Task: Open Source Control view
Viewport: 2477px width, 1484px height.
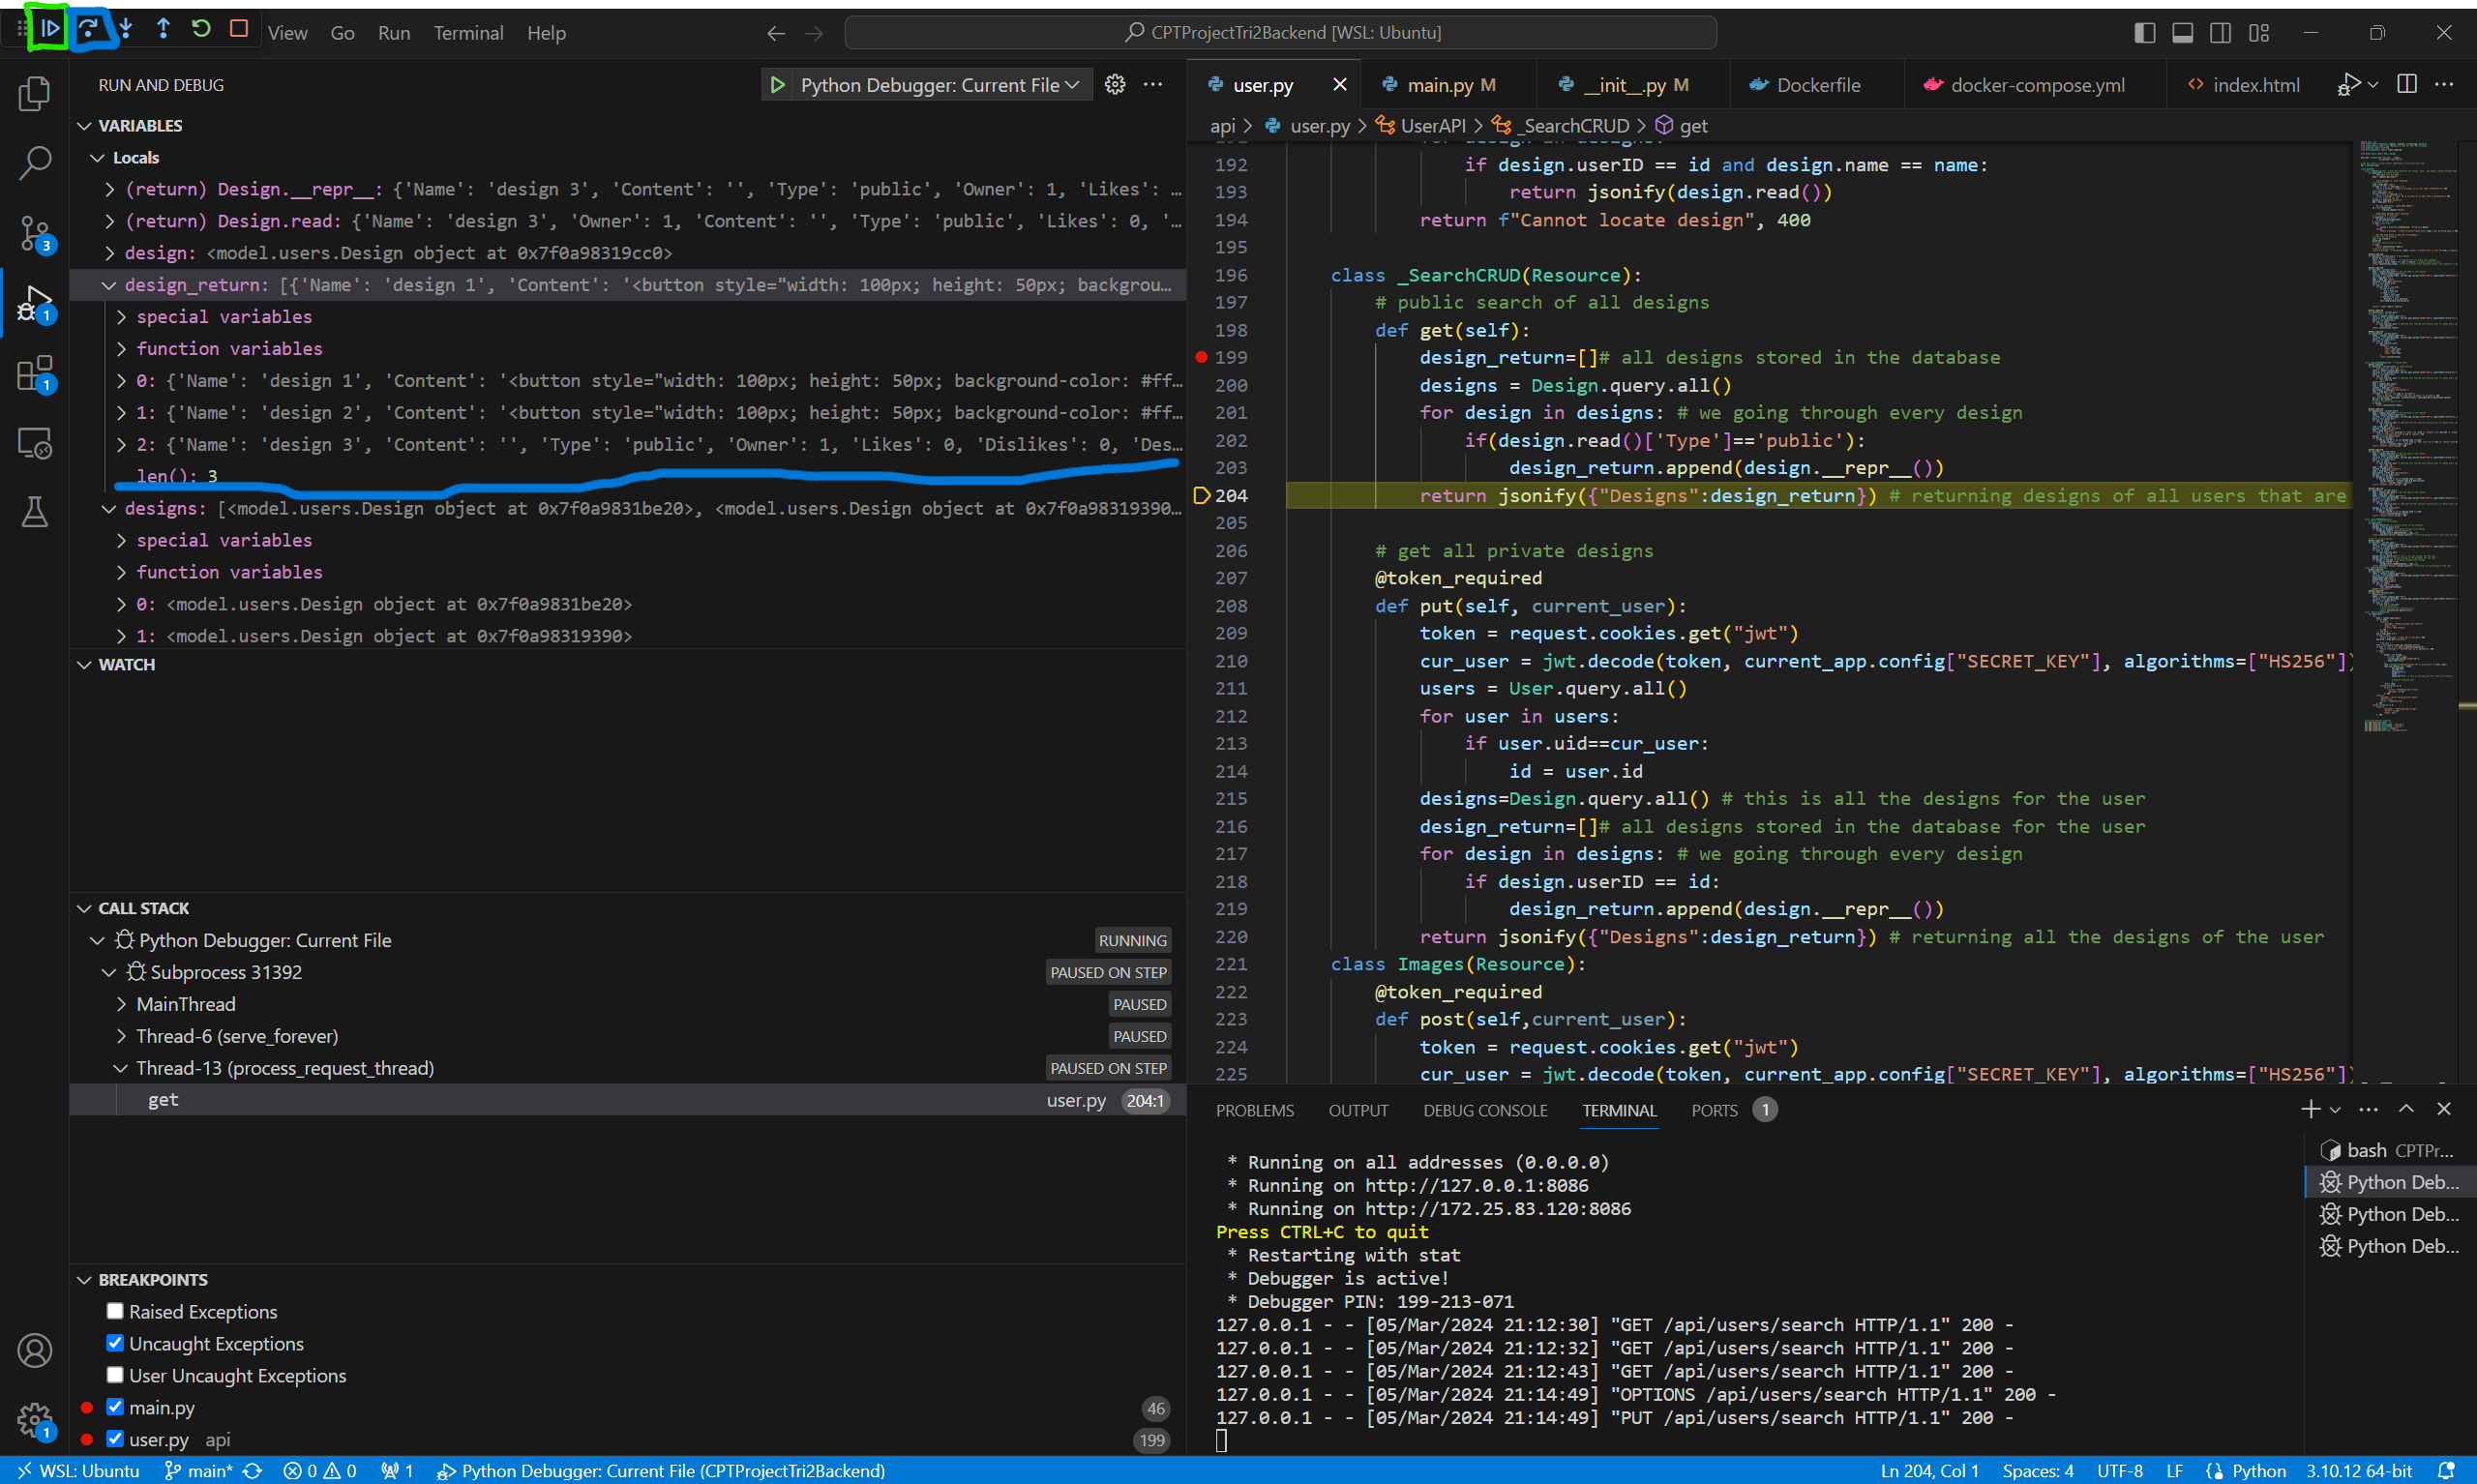Action: point(35,233)
